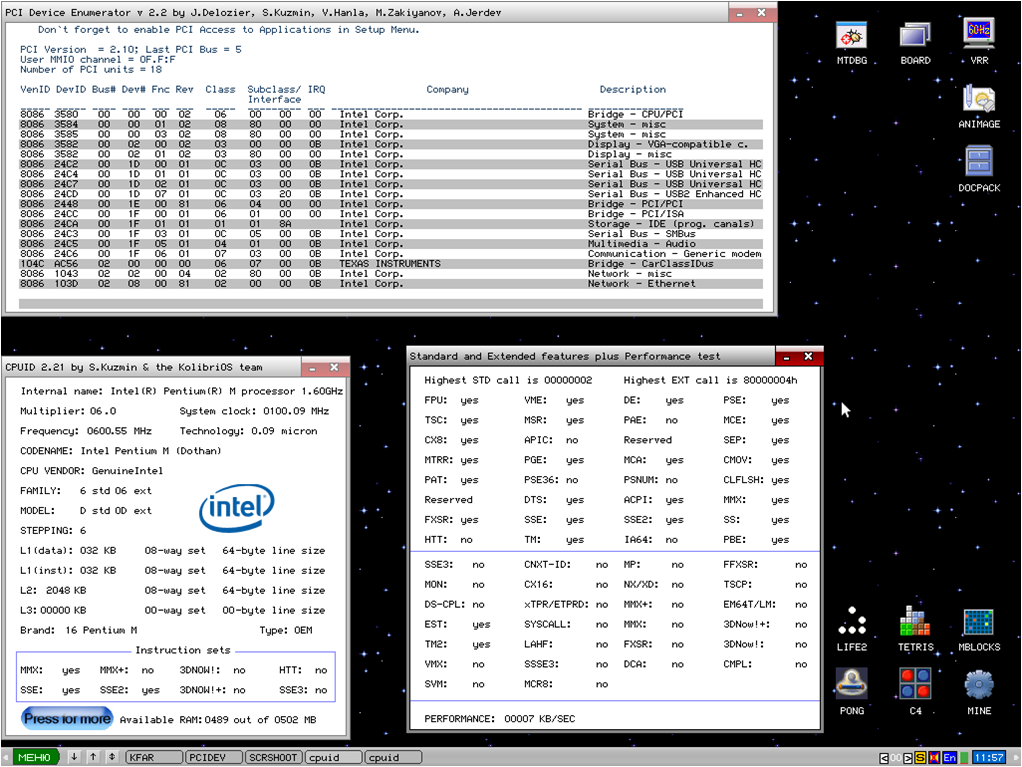This screenshot has height=767, width=1022.
Task: Open the C4 game icon
Action: pos(914,687)
